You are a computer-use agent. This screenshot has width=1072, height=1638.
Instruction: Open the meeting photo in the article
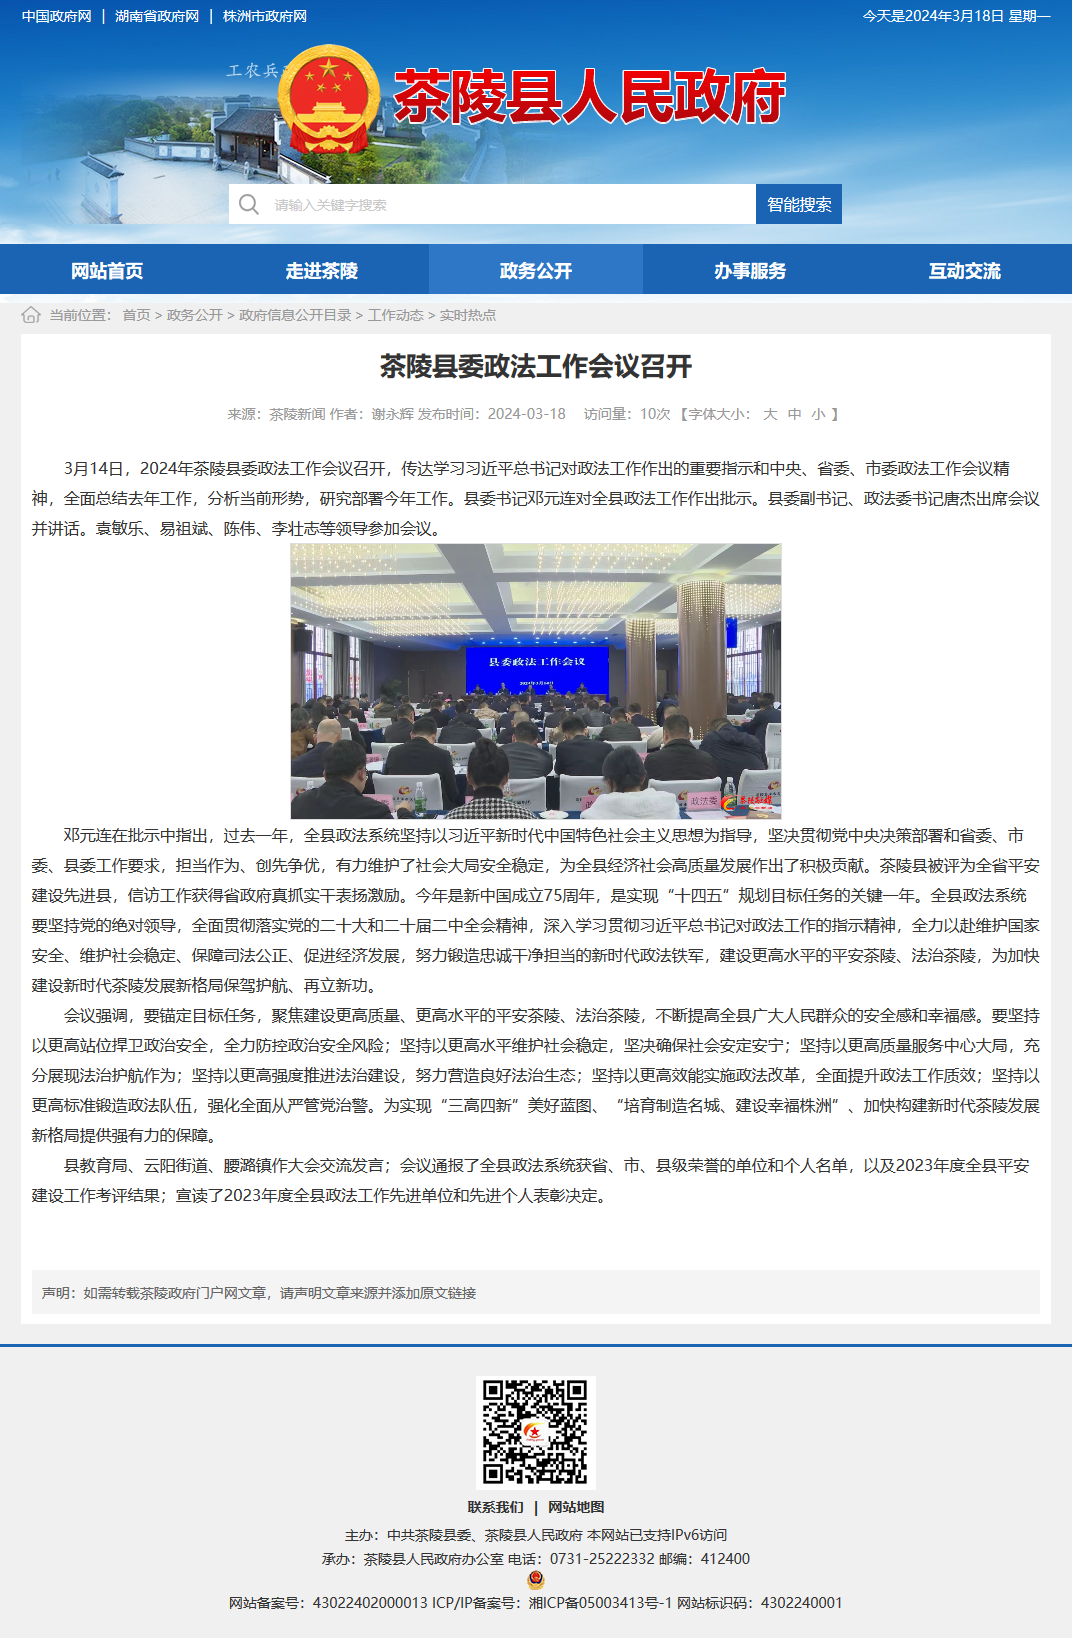536,681
